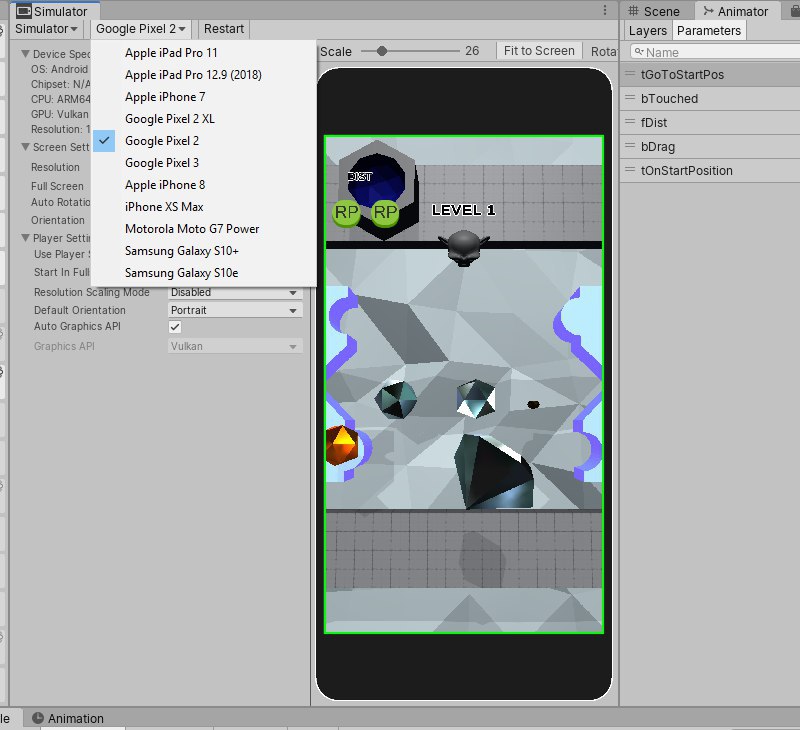Toggle Auto Graphics API checkbox
The height and width of the screenshot is (730, 800).
click(x=175, y=327)
